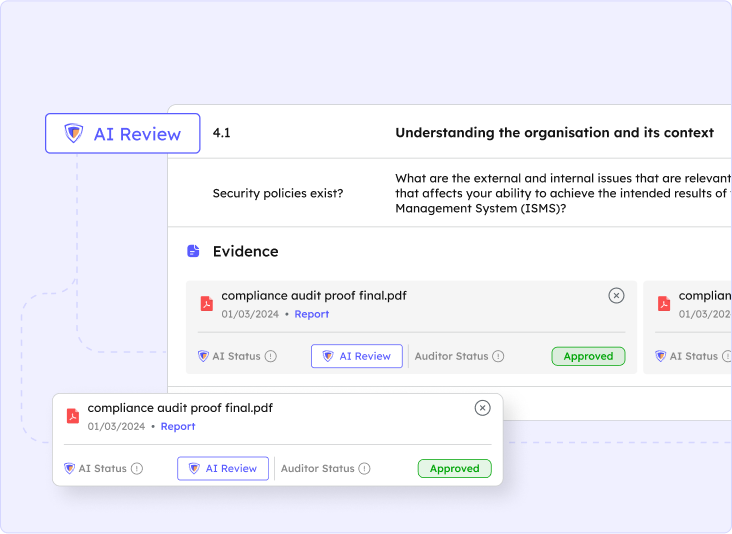Click the large AI Review callout button
The width and height of the screenshot is (732, 534).
pos(123,134)
